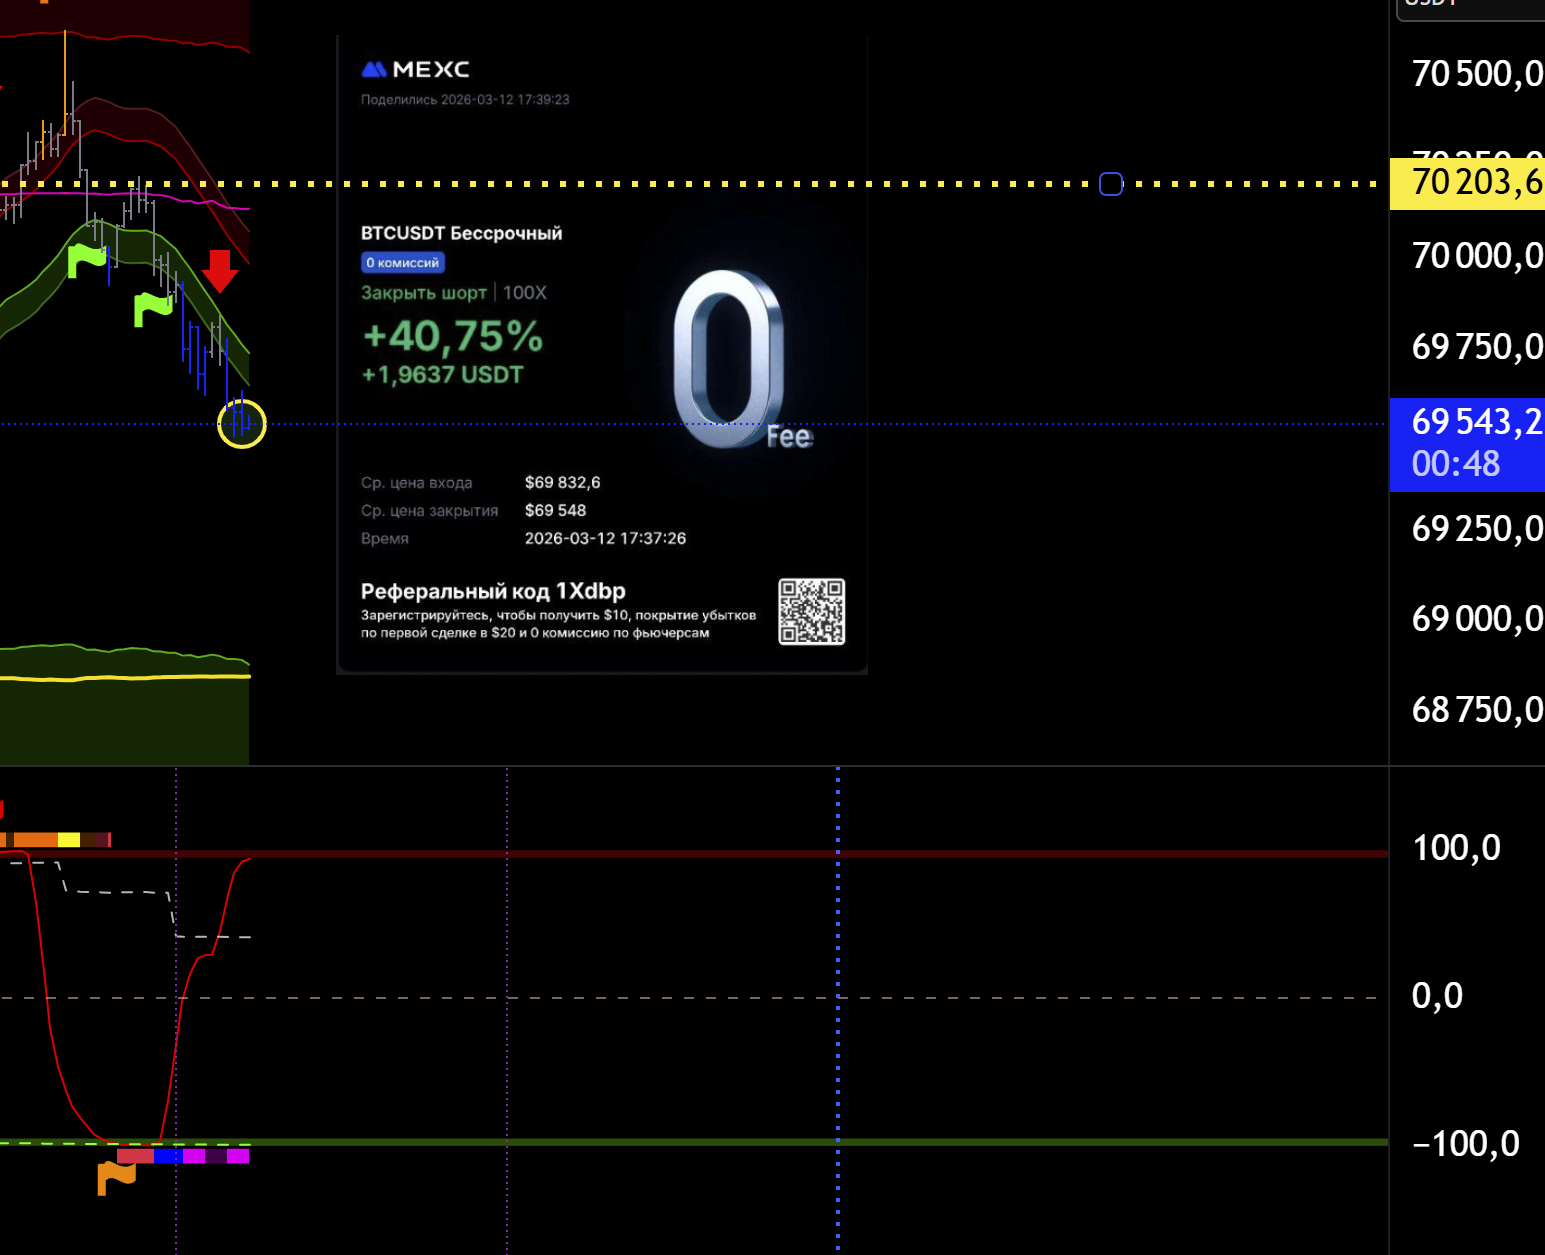The width and height of the screenshot is (1545, 1255).
Task: Click the blue 69 543,2 current price label
Action: pyautogui.click(x=1469, y=423)
